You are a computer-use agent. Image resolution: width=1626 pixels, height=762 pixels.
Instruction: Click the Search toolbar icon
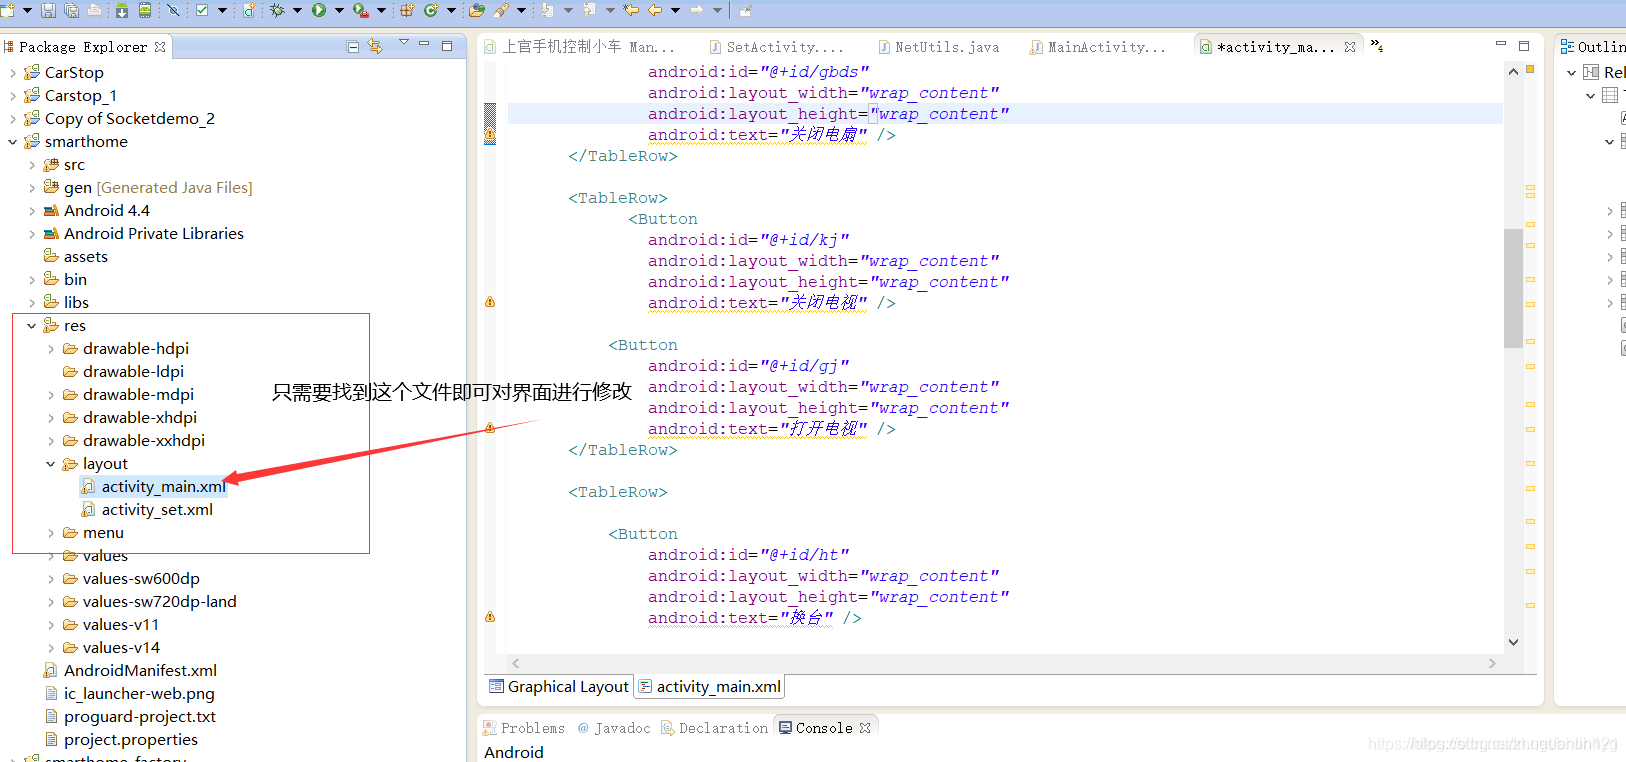click(x=501, y=10)
